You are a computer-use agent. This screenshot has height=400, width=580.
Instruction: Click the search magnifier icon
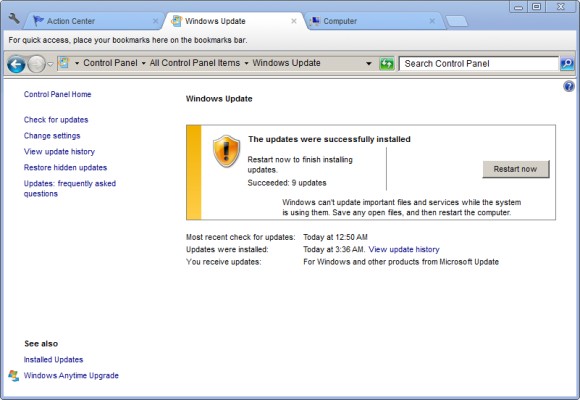pos(567,64)
